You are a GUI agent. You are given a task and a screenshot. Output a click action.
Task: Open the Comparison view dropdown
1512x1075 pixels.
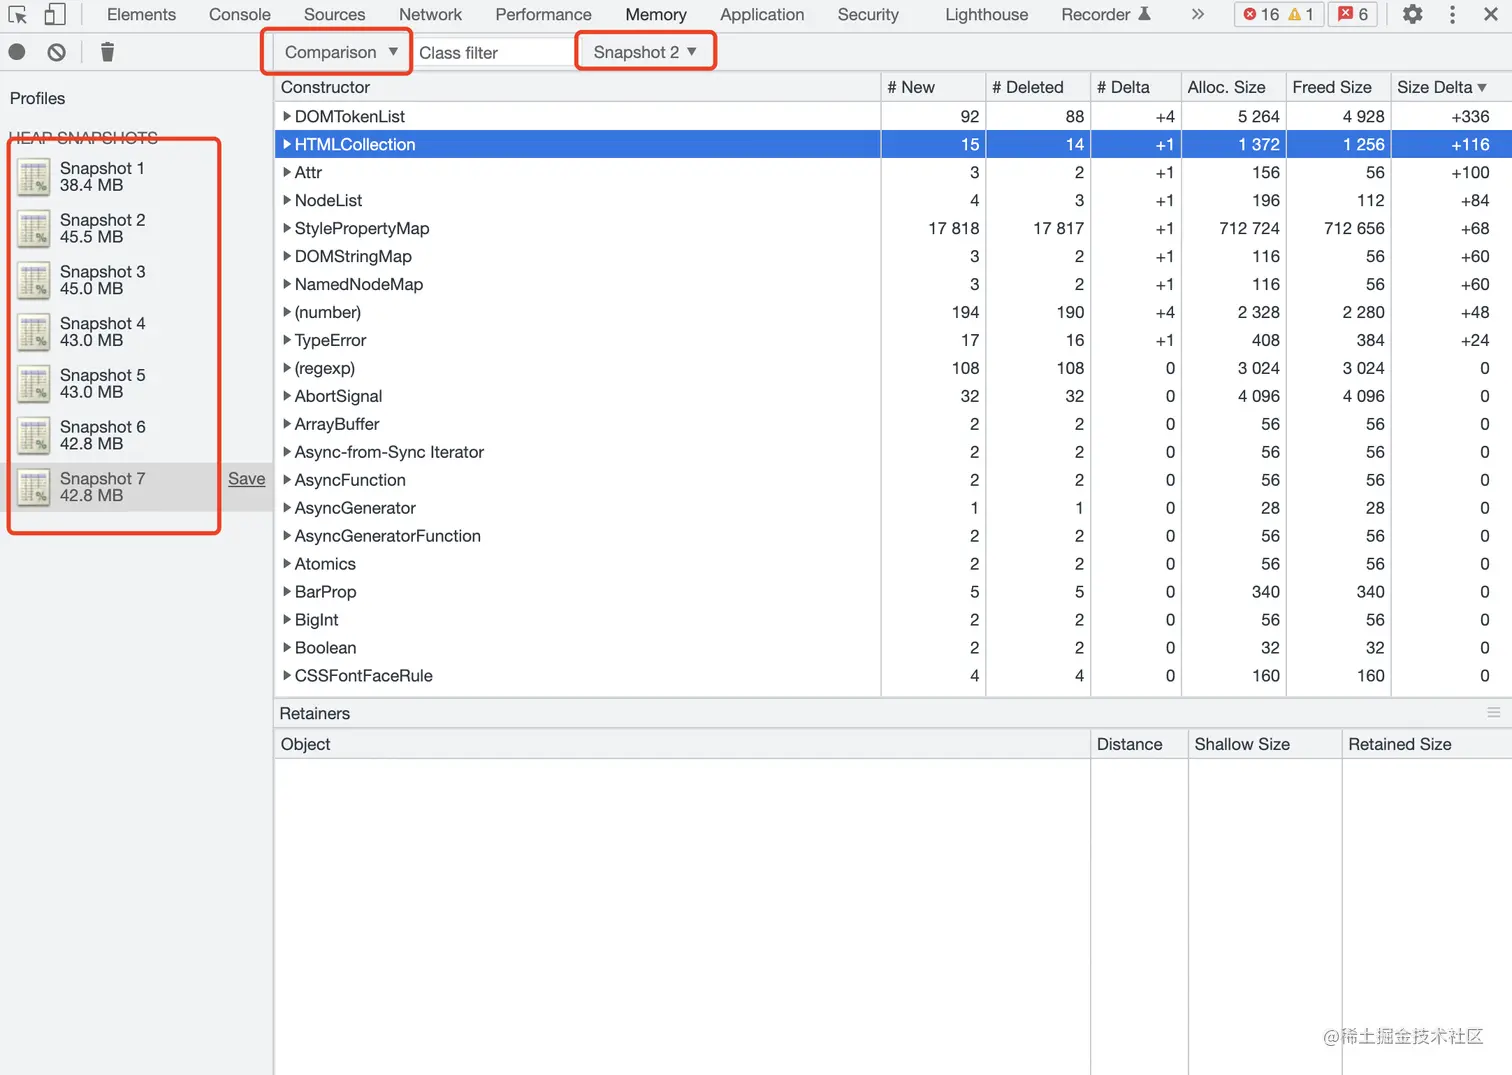(x=340, y=52)
